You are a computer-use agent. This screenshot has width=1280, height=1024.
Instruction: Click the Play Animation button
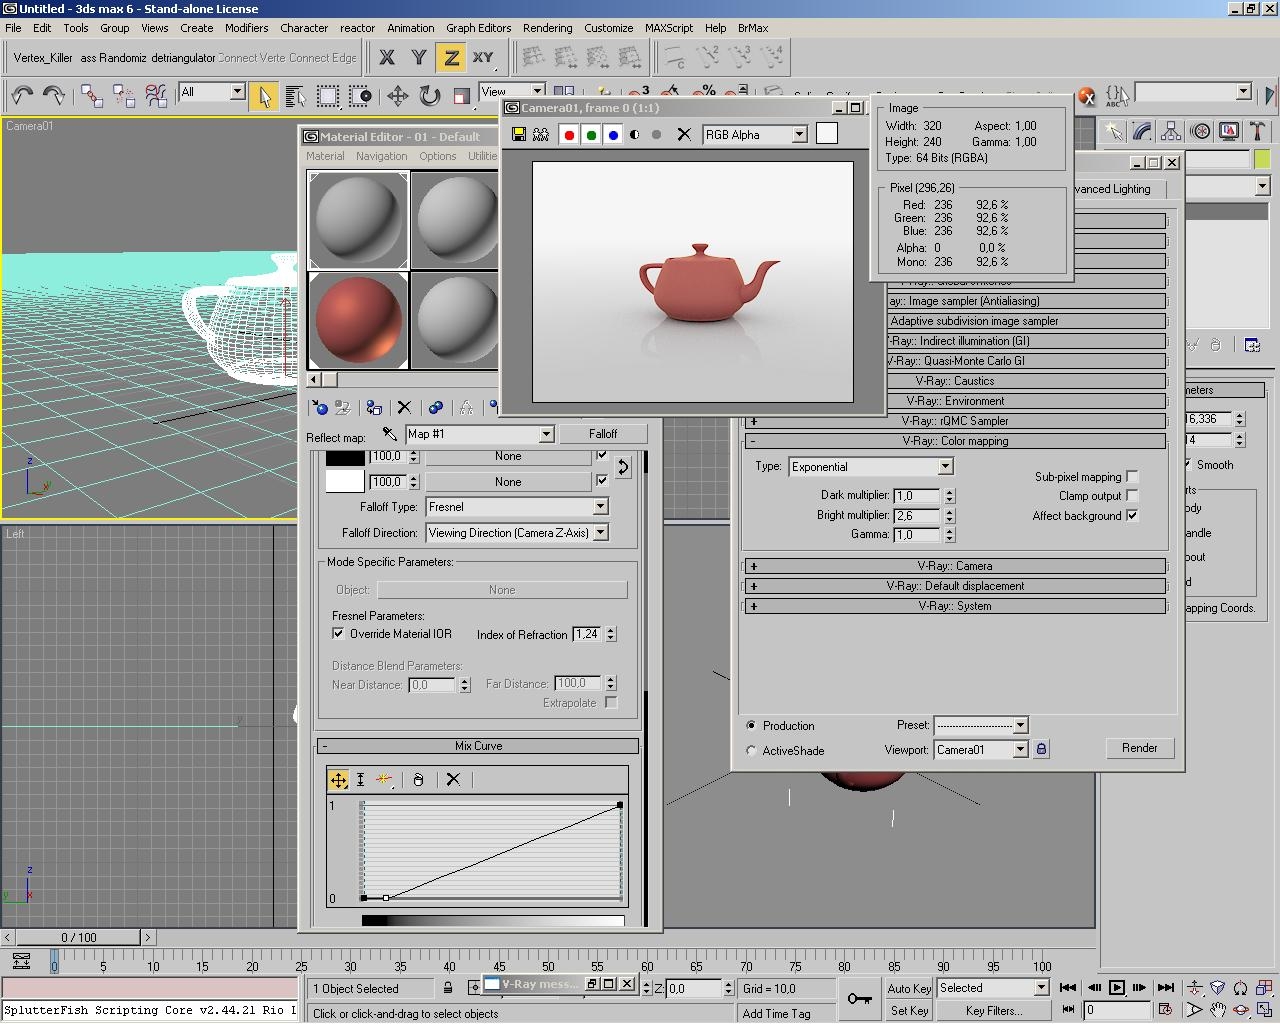coord(1116,988)
